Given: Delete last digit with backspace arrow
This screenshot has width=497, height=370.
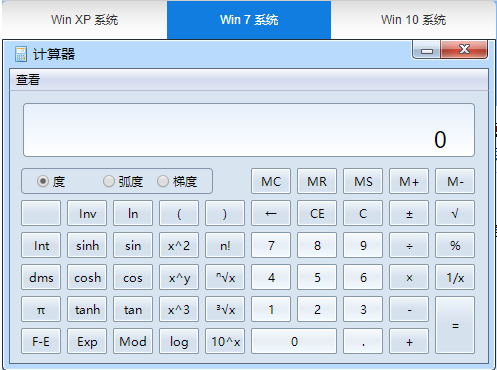Looking at the screenshot, I should (x=271, y=213).
